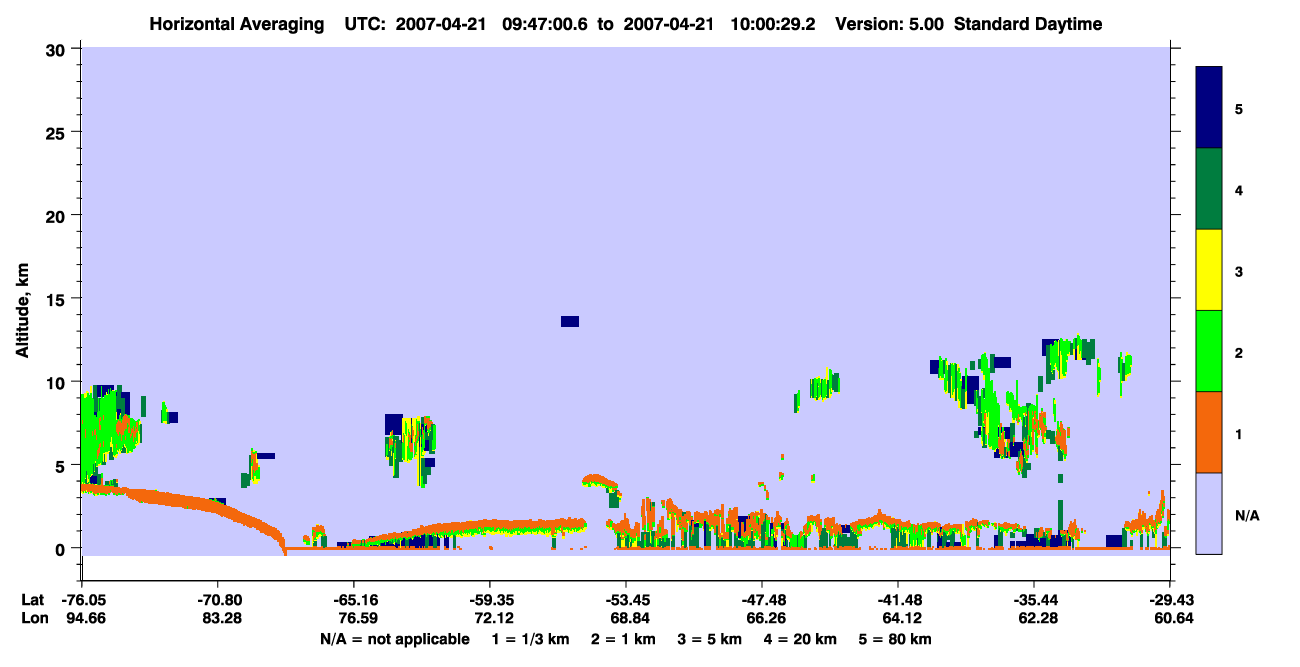Image resolution: width=1300 pixels, height=667 pixels.
Task: Click the 'Lon' row label
Action: 33,619
